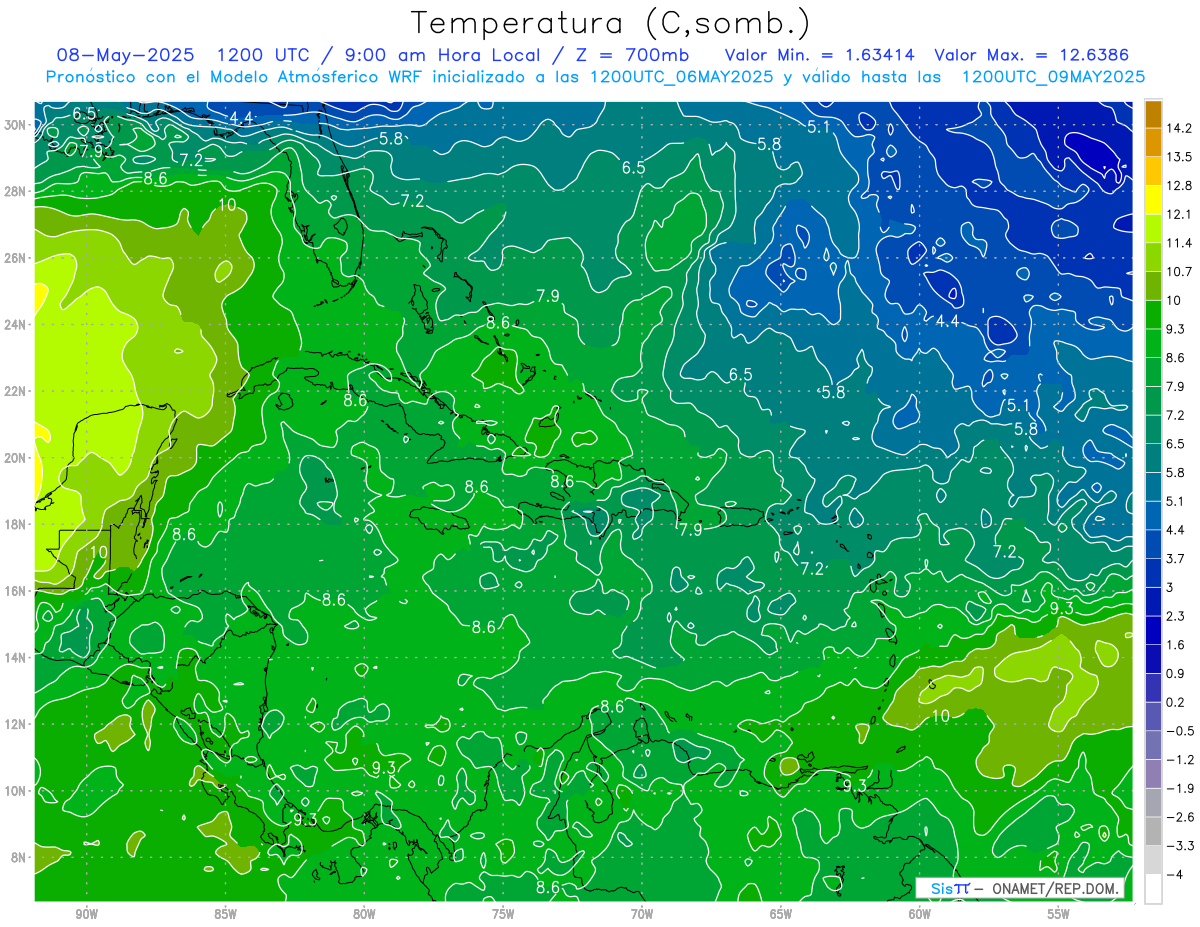Click the 12.1 value on the color legend
The height and width of the screenshot is (927, 1200).
coord(1179,214)
